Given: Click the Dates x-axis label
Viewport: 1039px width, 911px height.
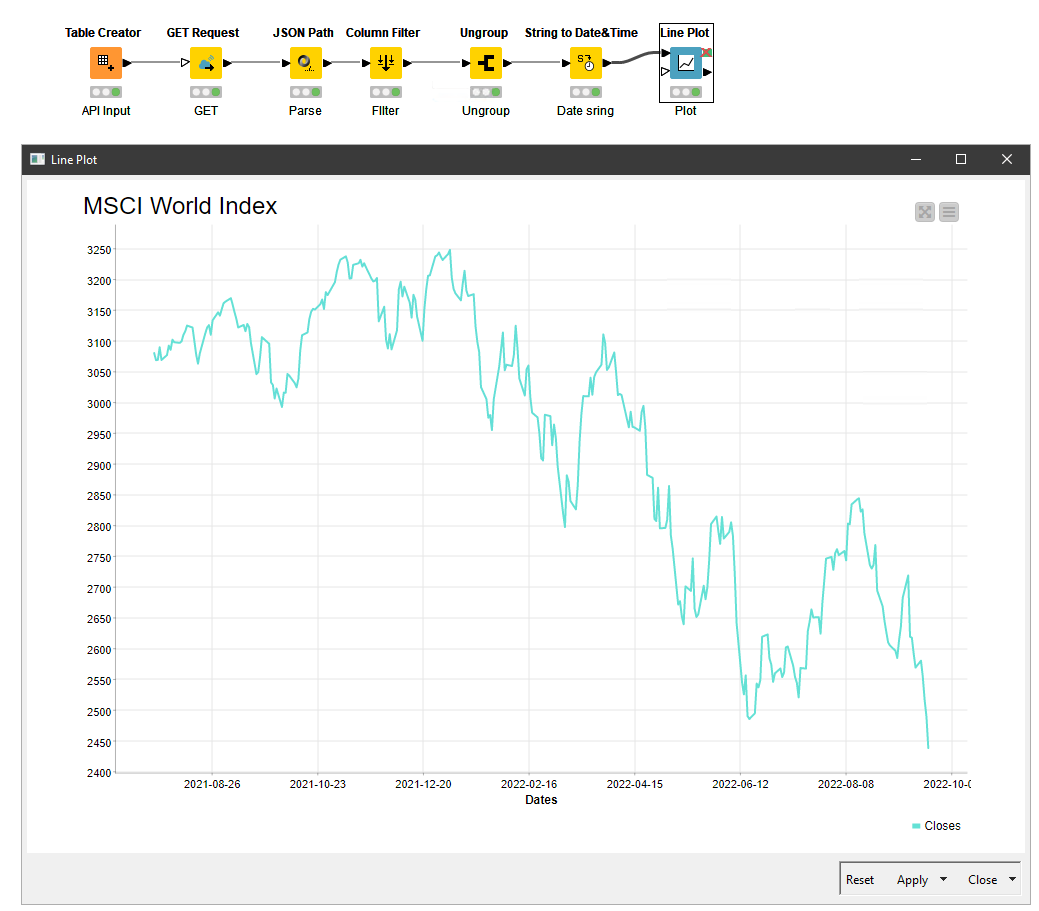Looking at the screenshot, I should click(541, 800).
